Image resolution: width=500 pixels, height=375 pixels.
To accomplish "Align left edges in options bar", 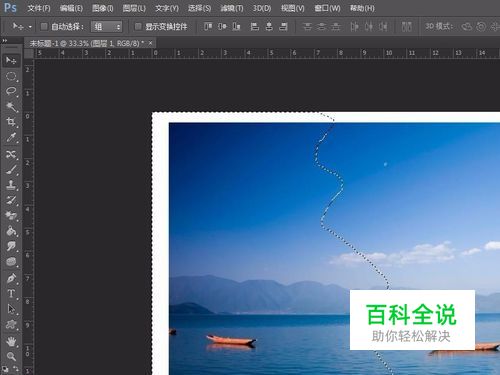I will point(255,26).
